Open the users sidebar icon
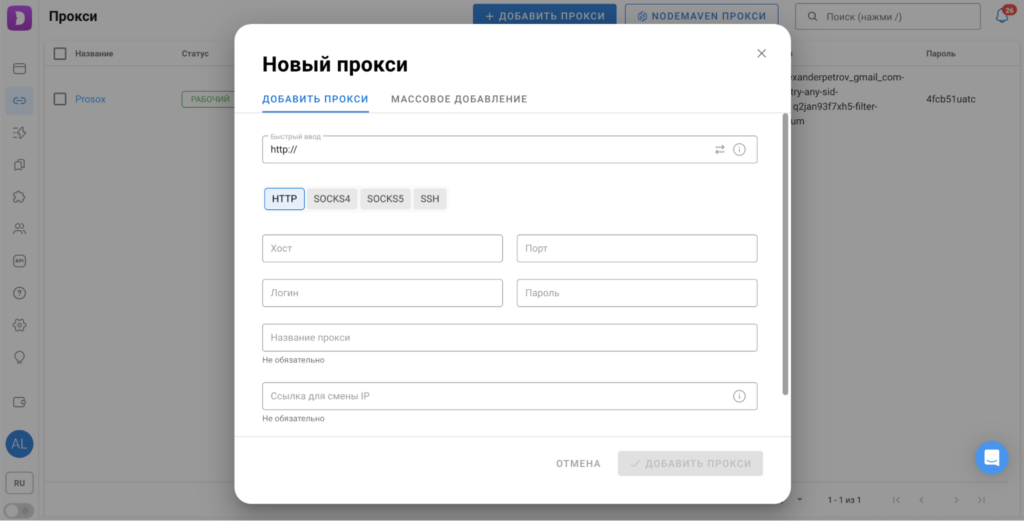Viewport: 1024px width, 521px height. pyautogui.click(x=20, y=229)
